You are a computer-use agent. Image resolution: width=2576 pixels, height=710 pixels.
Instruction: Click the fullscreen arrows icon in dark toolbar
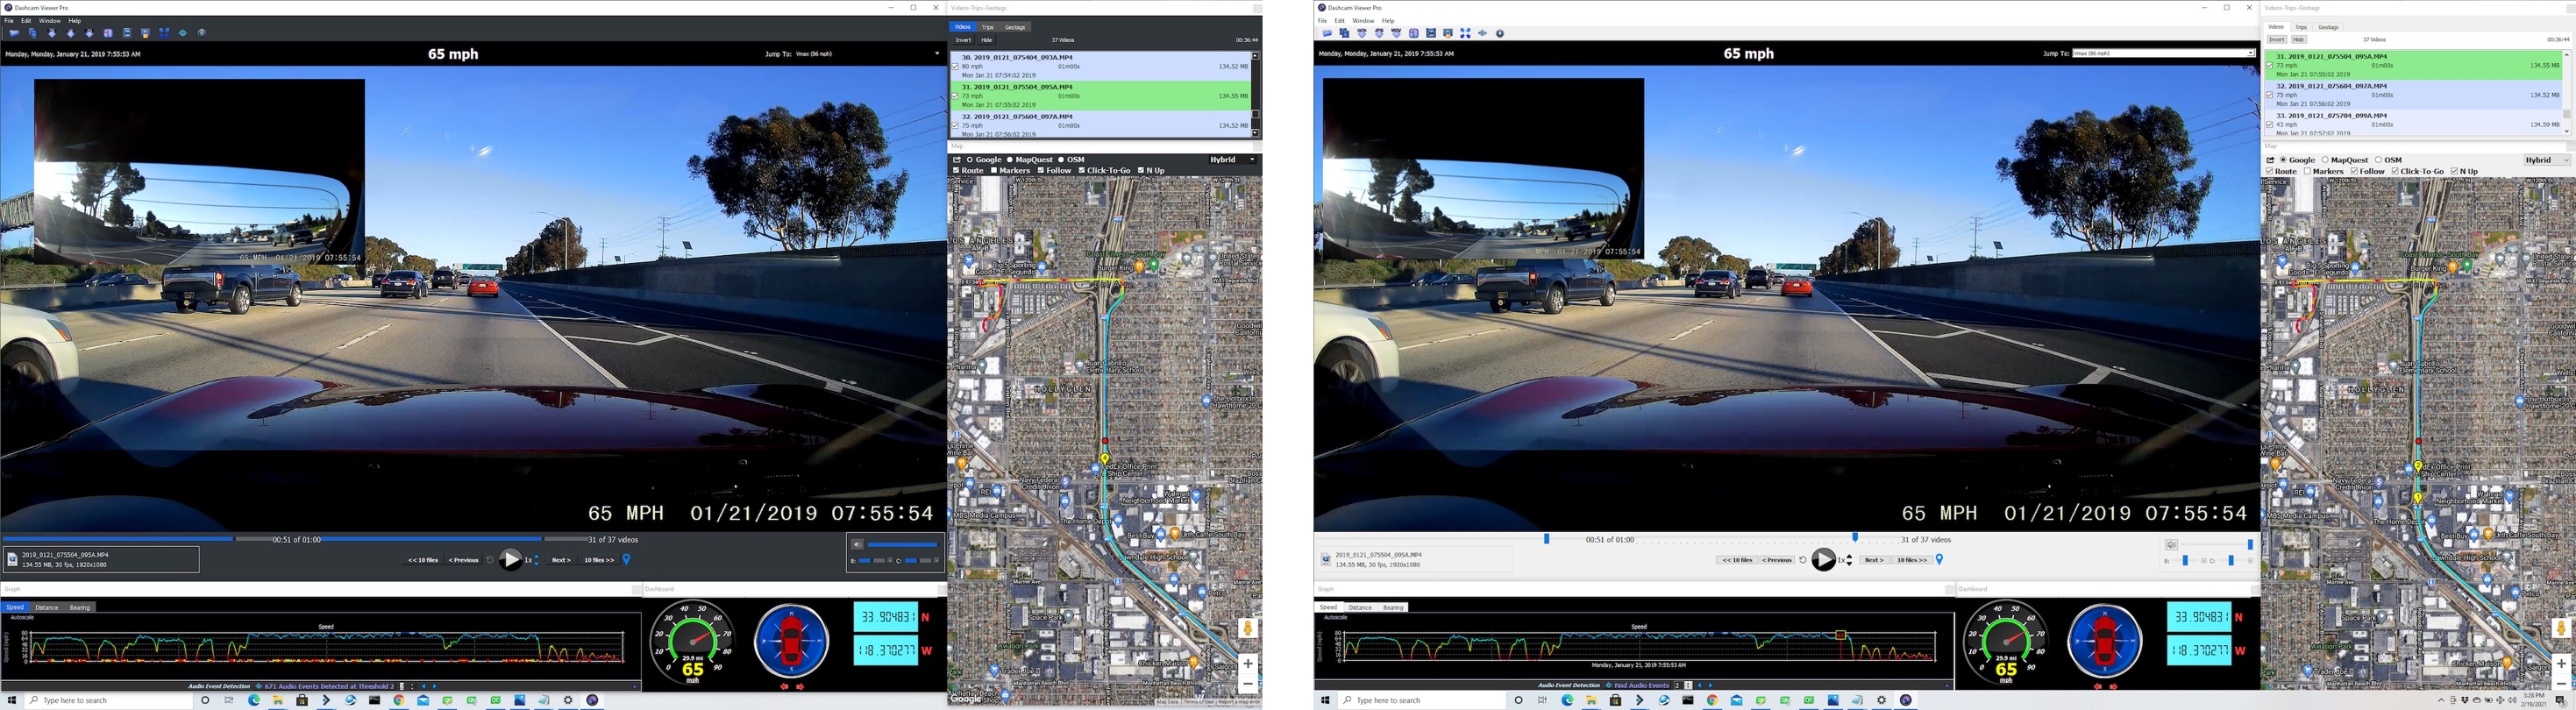click(x=164, y=33)
